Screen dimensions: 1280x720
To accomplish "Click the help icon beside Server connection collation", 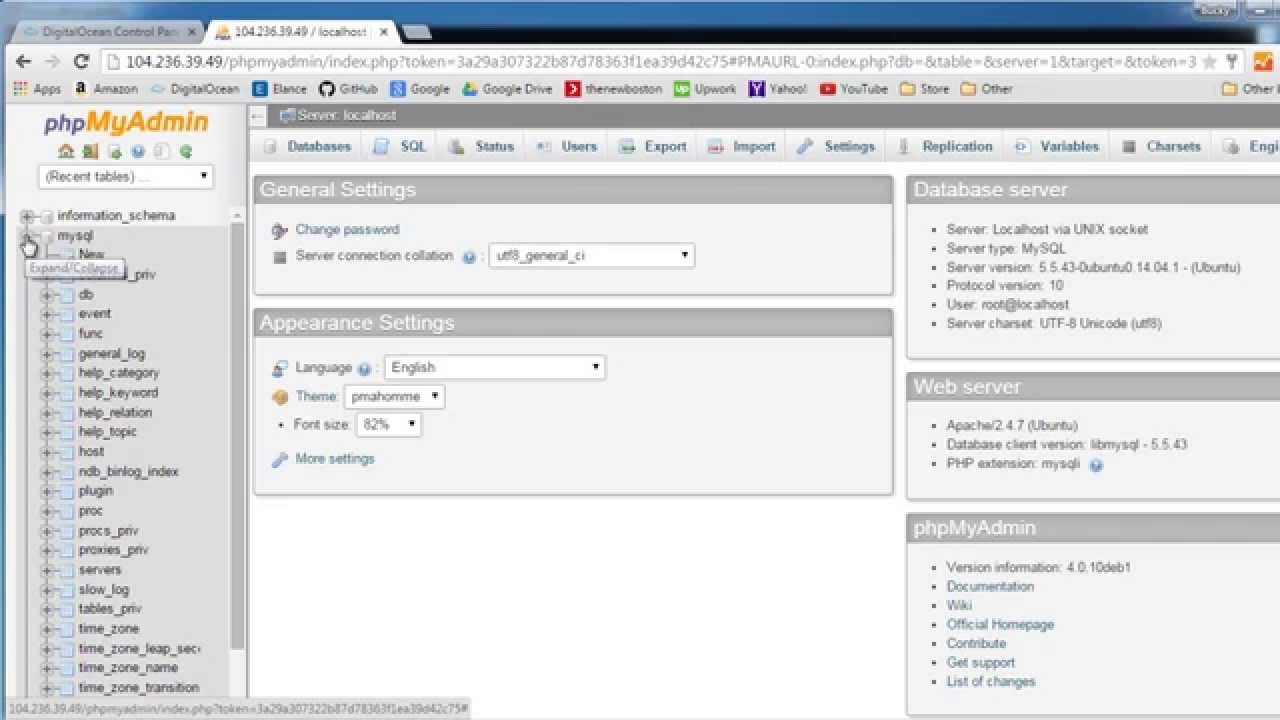I will tap(469, 257).
